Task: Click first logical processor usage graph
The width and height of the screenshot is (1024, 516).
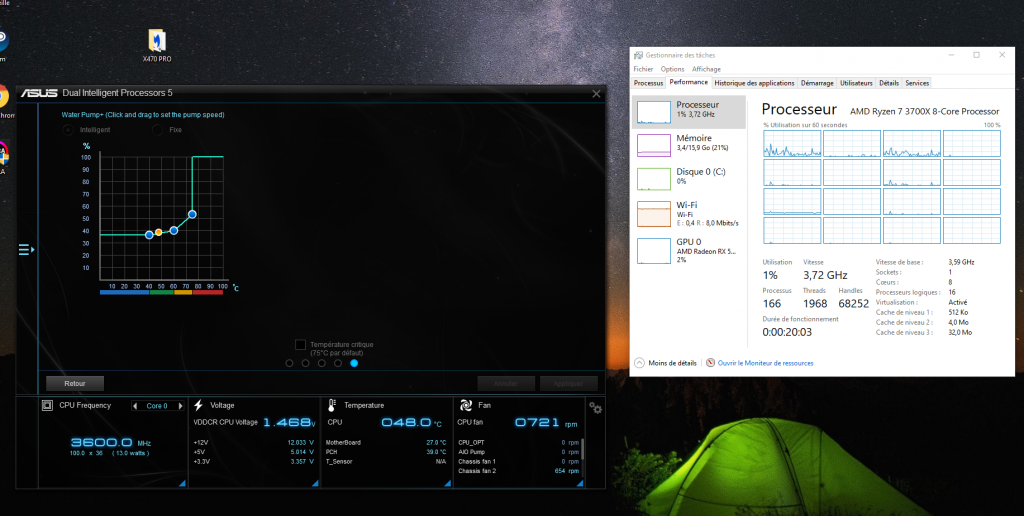Action: (792, 144)
